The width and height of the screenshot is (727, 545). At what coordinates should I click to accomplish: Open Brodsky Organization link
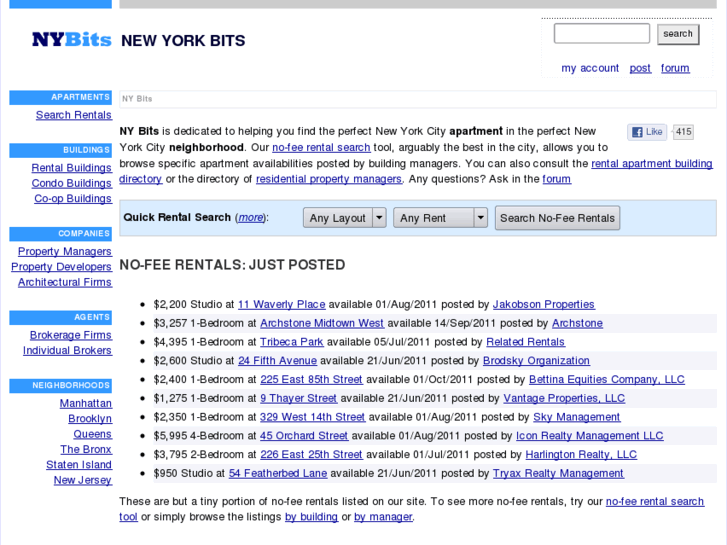pos(536,360)
